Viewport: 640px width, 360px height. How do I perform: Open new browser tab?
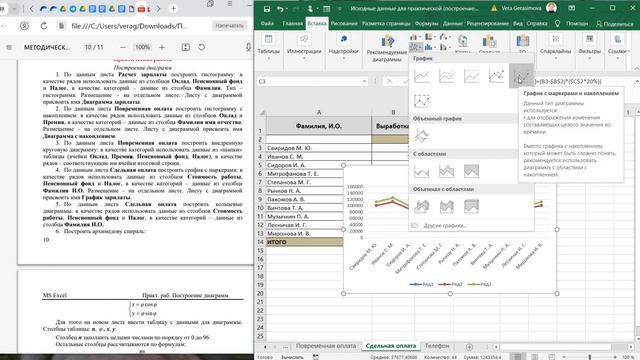tap(173, 9)
